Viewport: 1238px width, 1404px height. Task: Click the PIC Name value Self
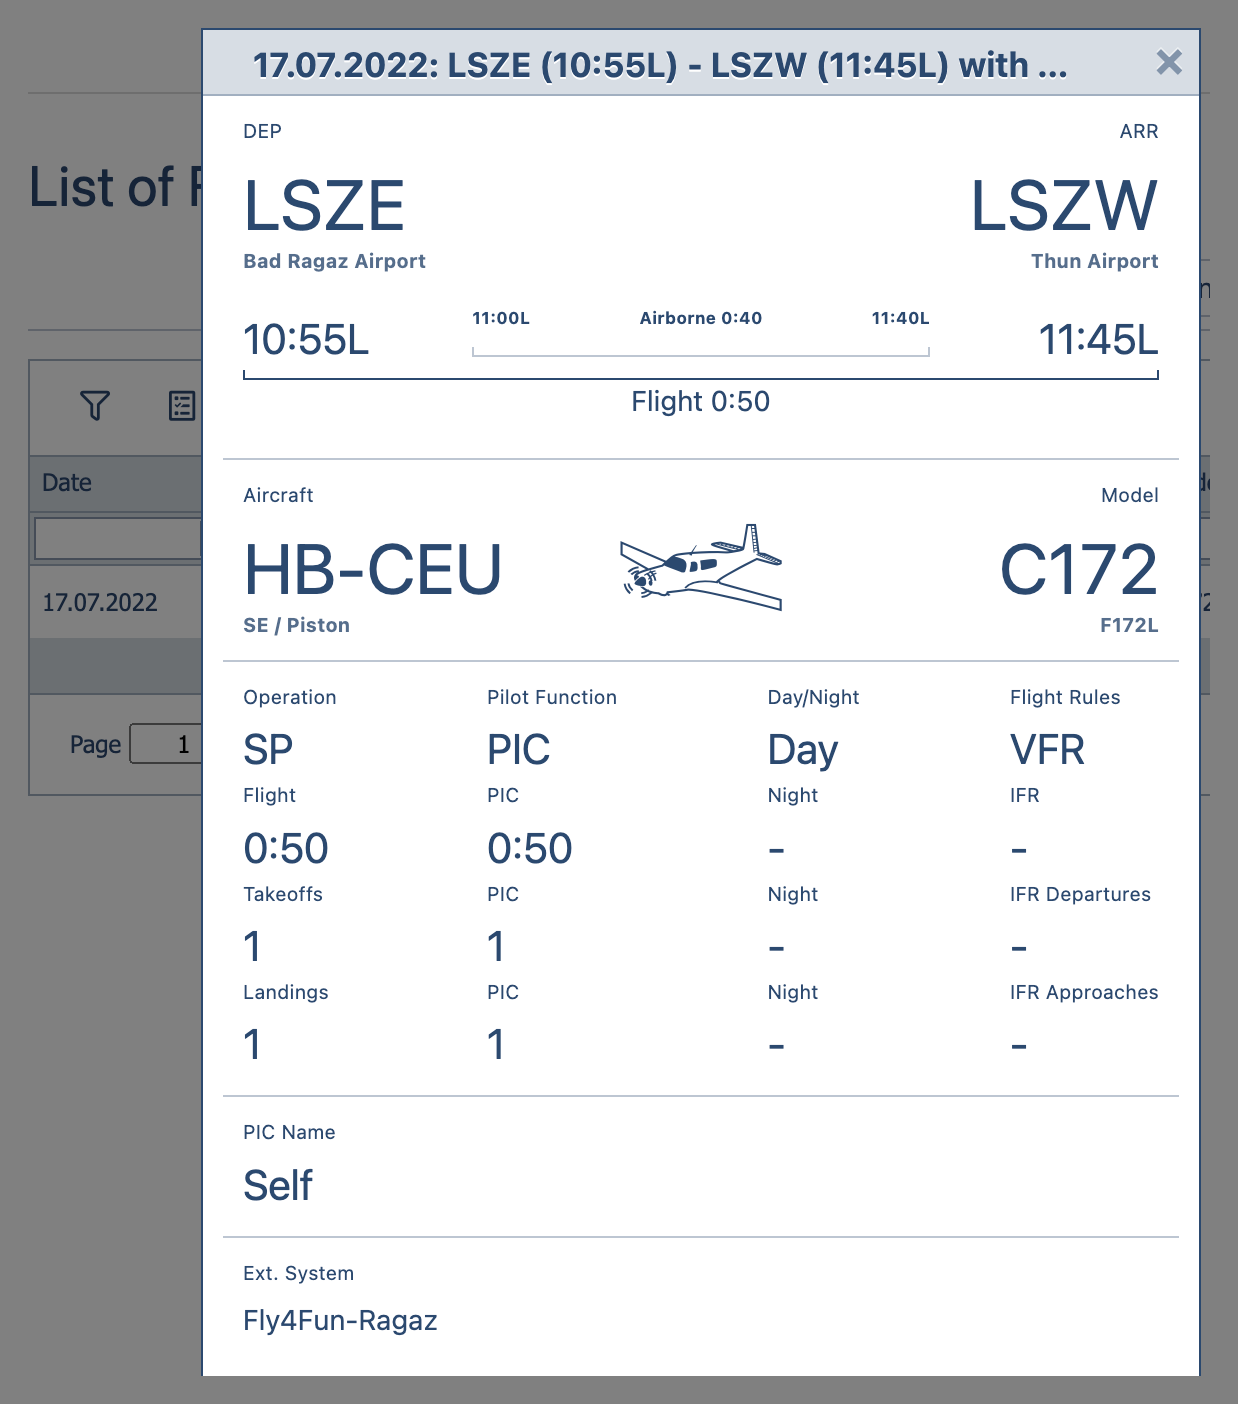pos(278,1186)
